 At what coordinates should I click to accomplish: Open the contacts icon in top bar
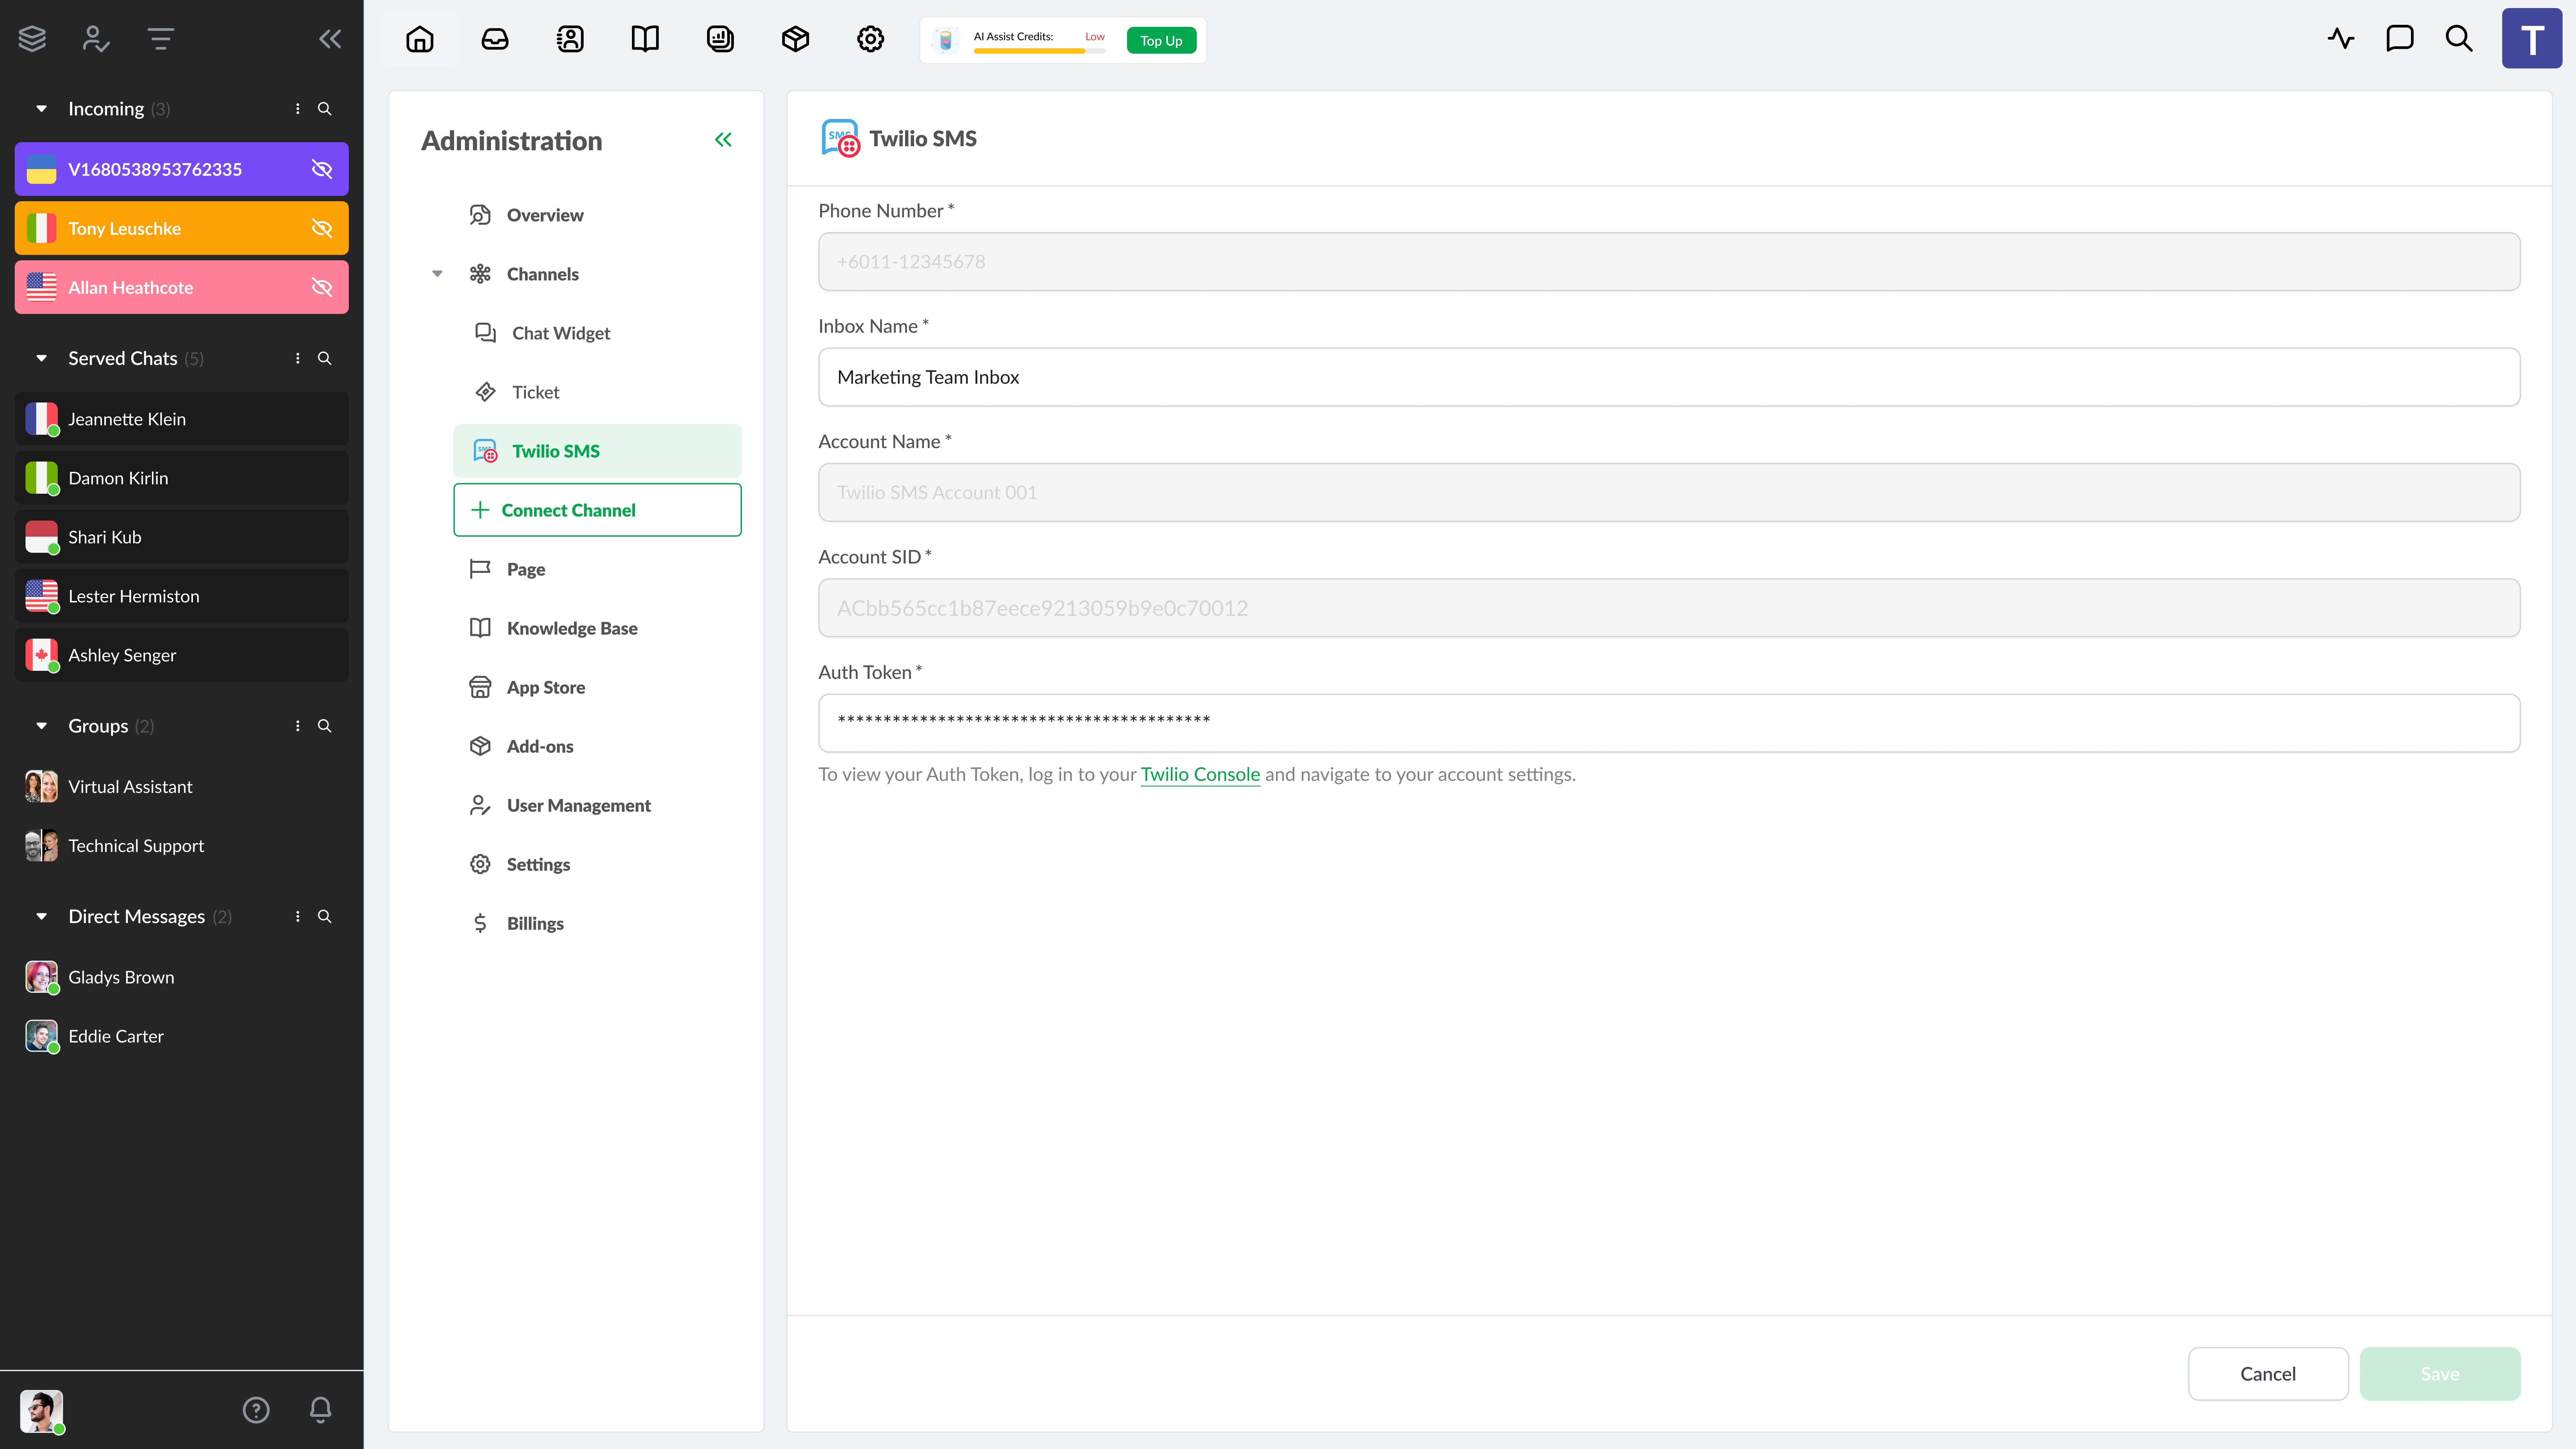[x=570, y=39]
